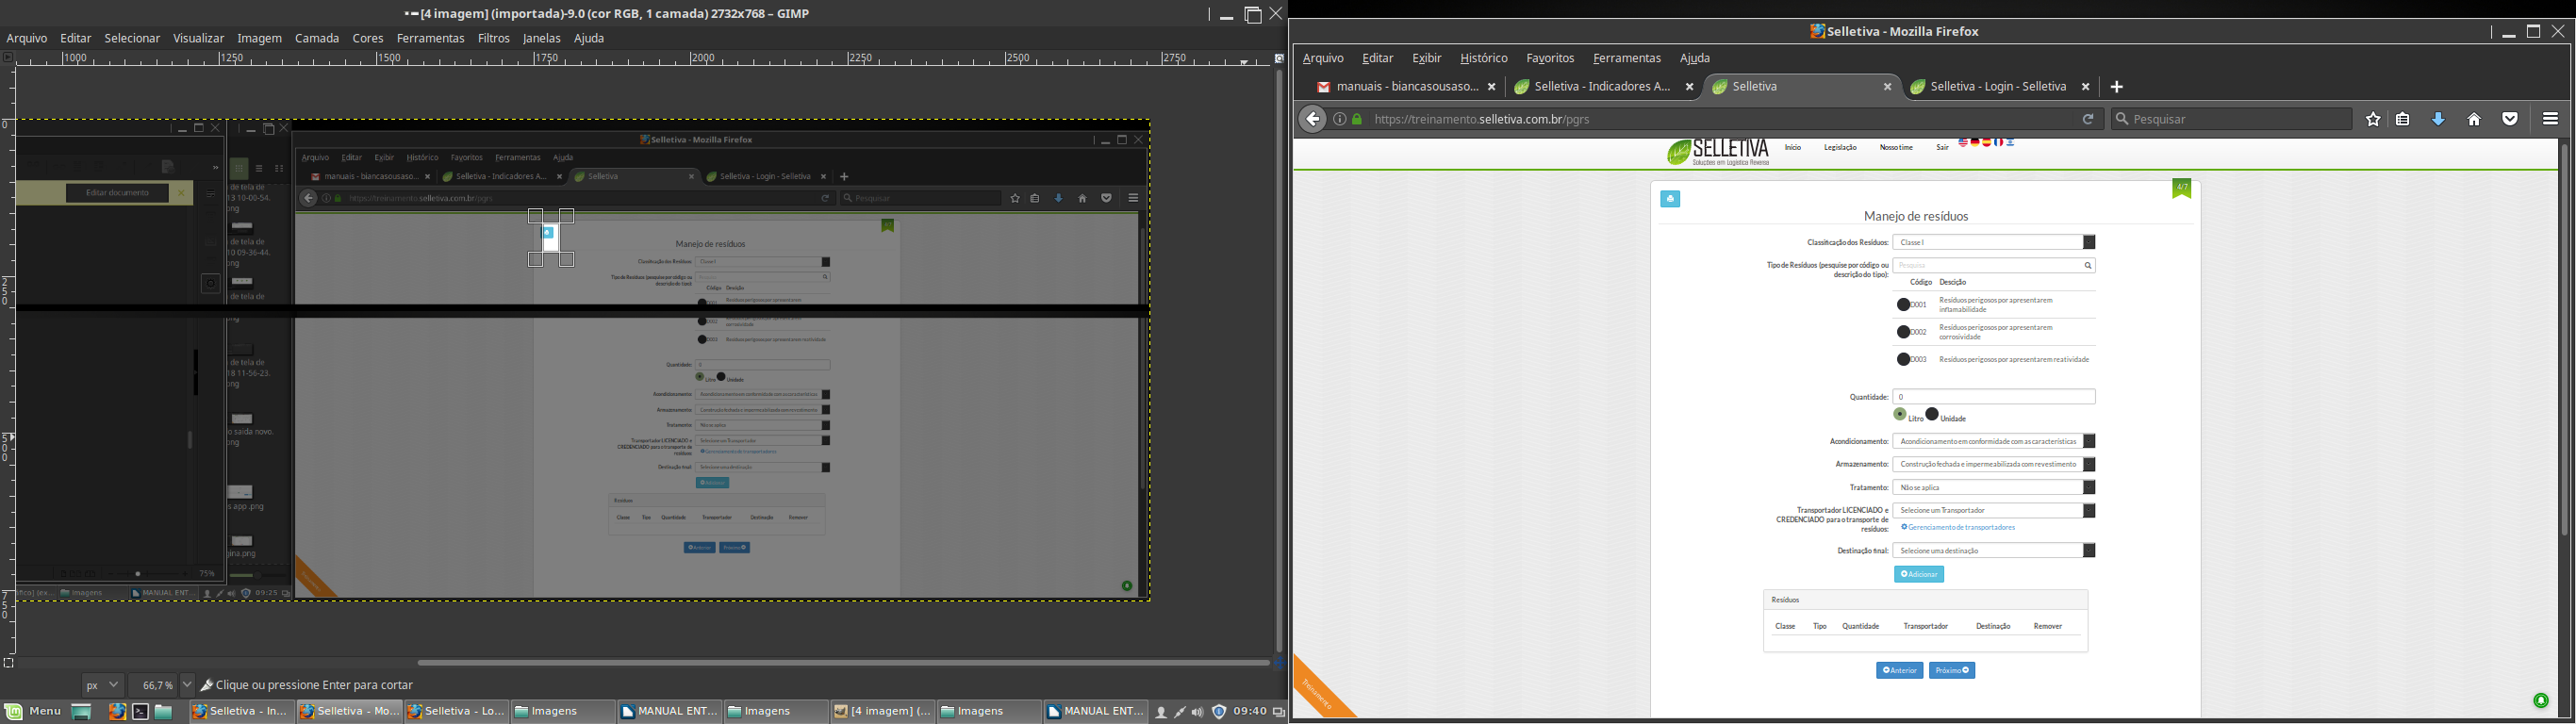Switch to the Selletiva - Login tab
Viewport: 2576px width, 724px height.
click(1997, 87)
